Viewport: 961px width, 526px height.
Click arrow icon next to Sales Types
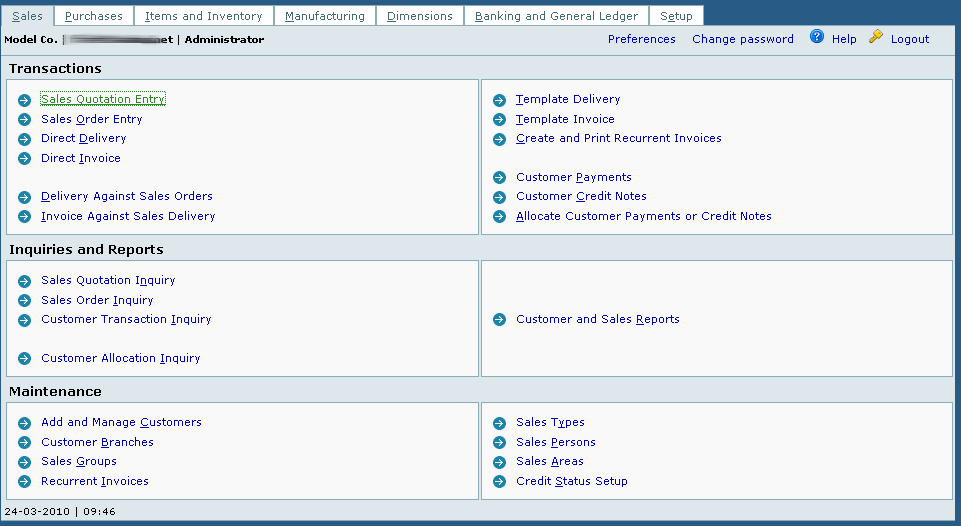point(499,423)
